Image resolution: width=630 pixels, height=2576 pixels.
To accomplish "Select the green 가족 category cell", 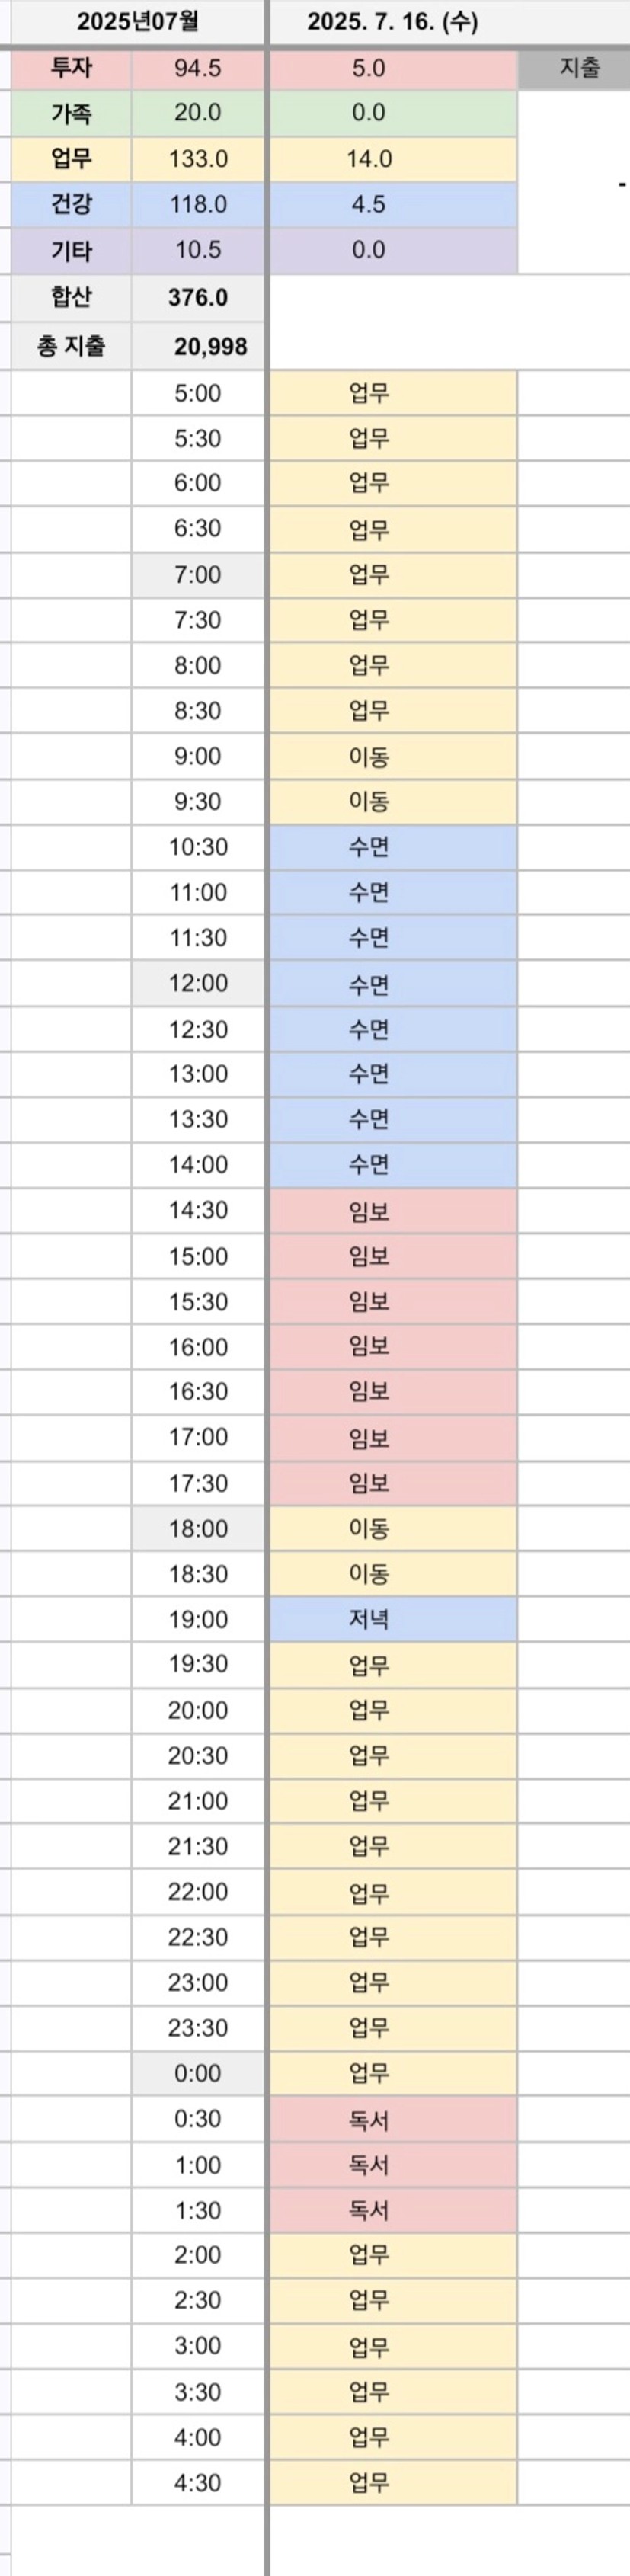I will tap(71, 114).
